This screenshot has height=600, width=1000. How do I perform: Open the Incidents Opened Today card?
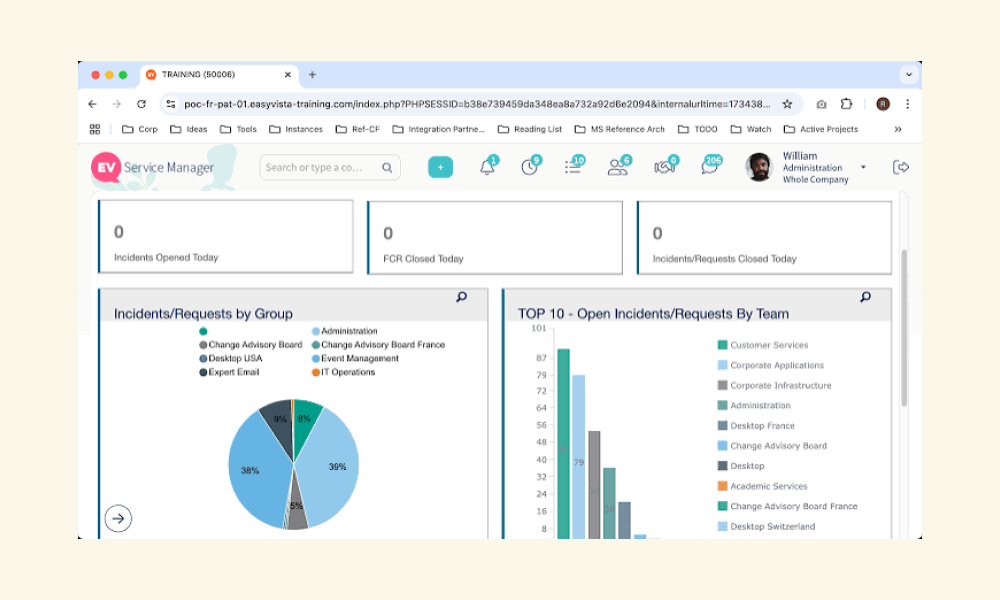tap(226, 237)
